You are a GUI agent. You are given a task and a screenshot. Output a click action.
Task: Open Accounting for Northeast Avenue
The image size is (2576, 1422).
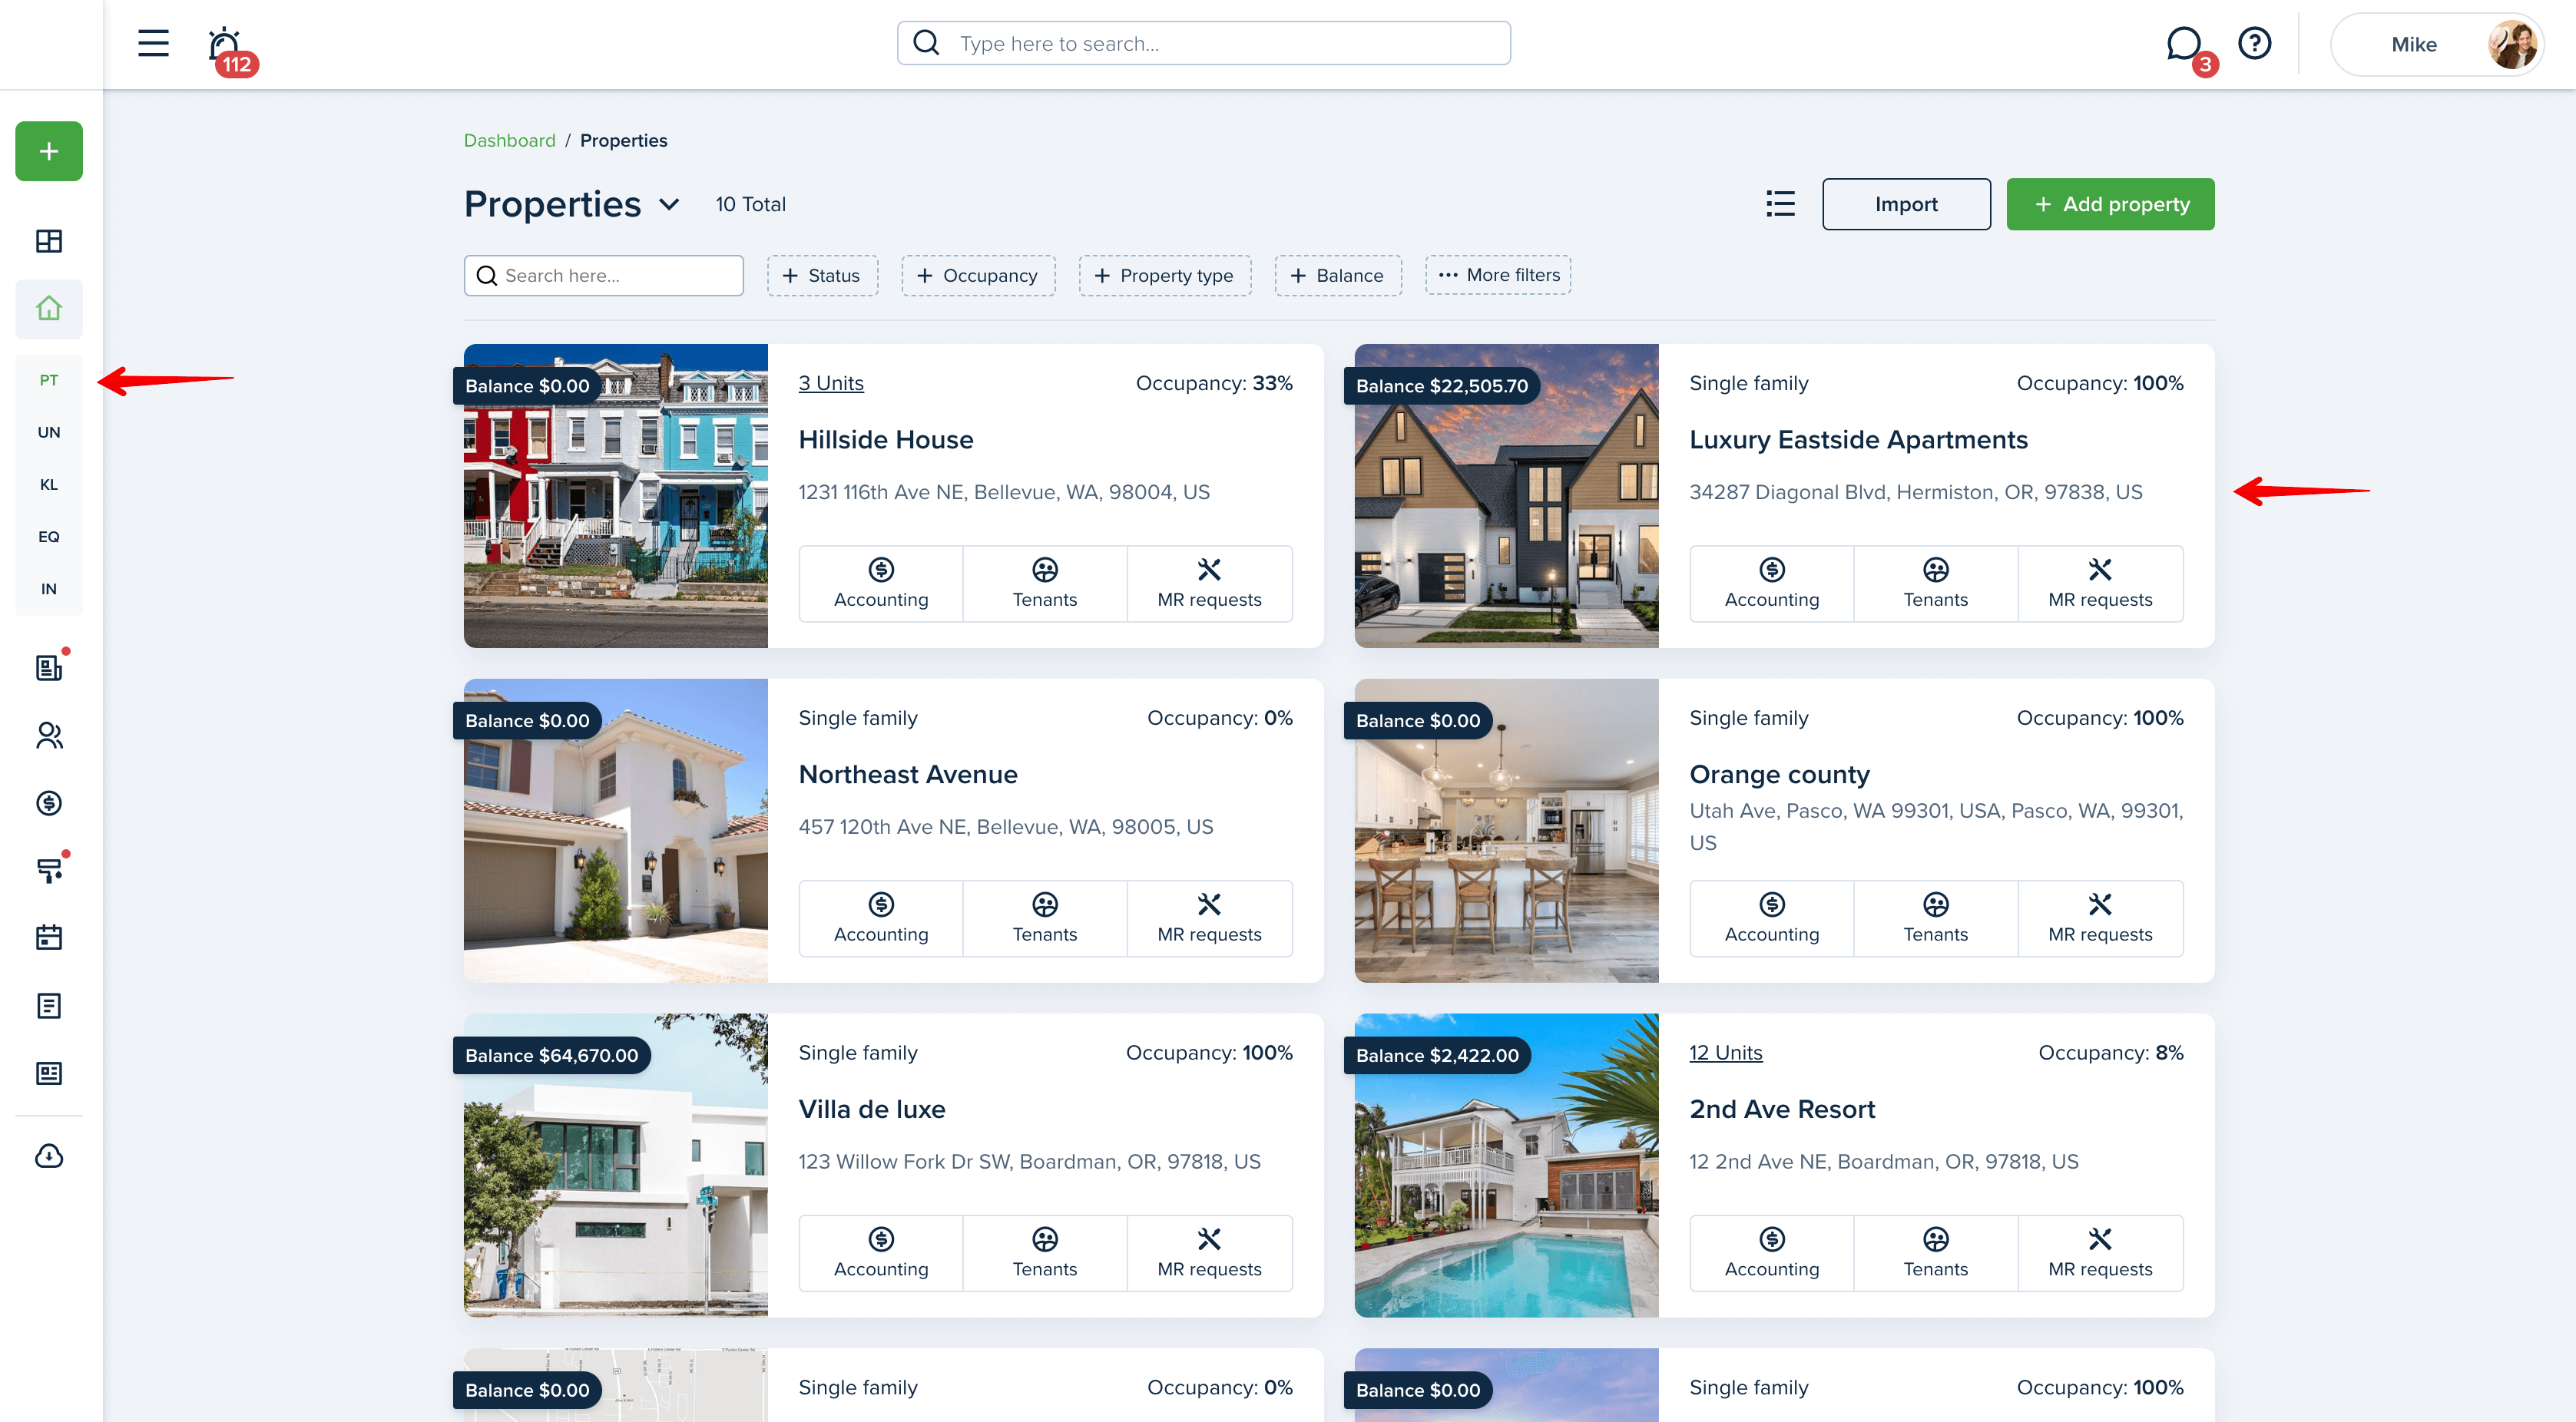881,919
